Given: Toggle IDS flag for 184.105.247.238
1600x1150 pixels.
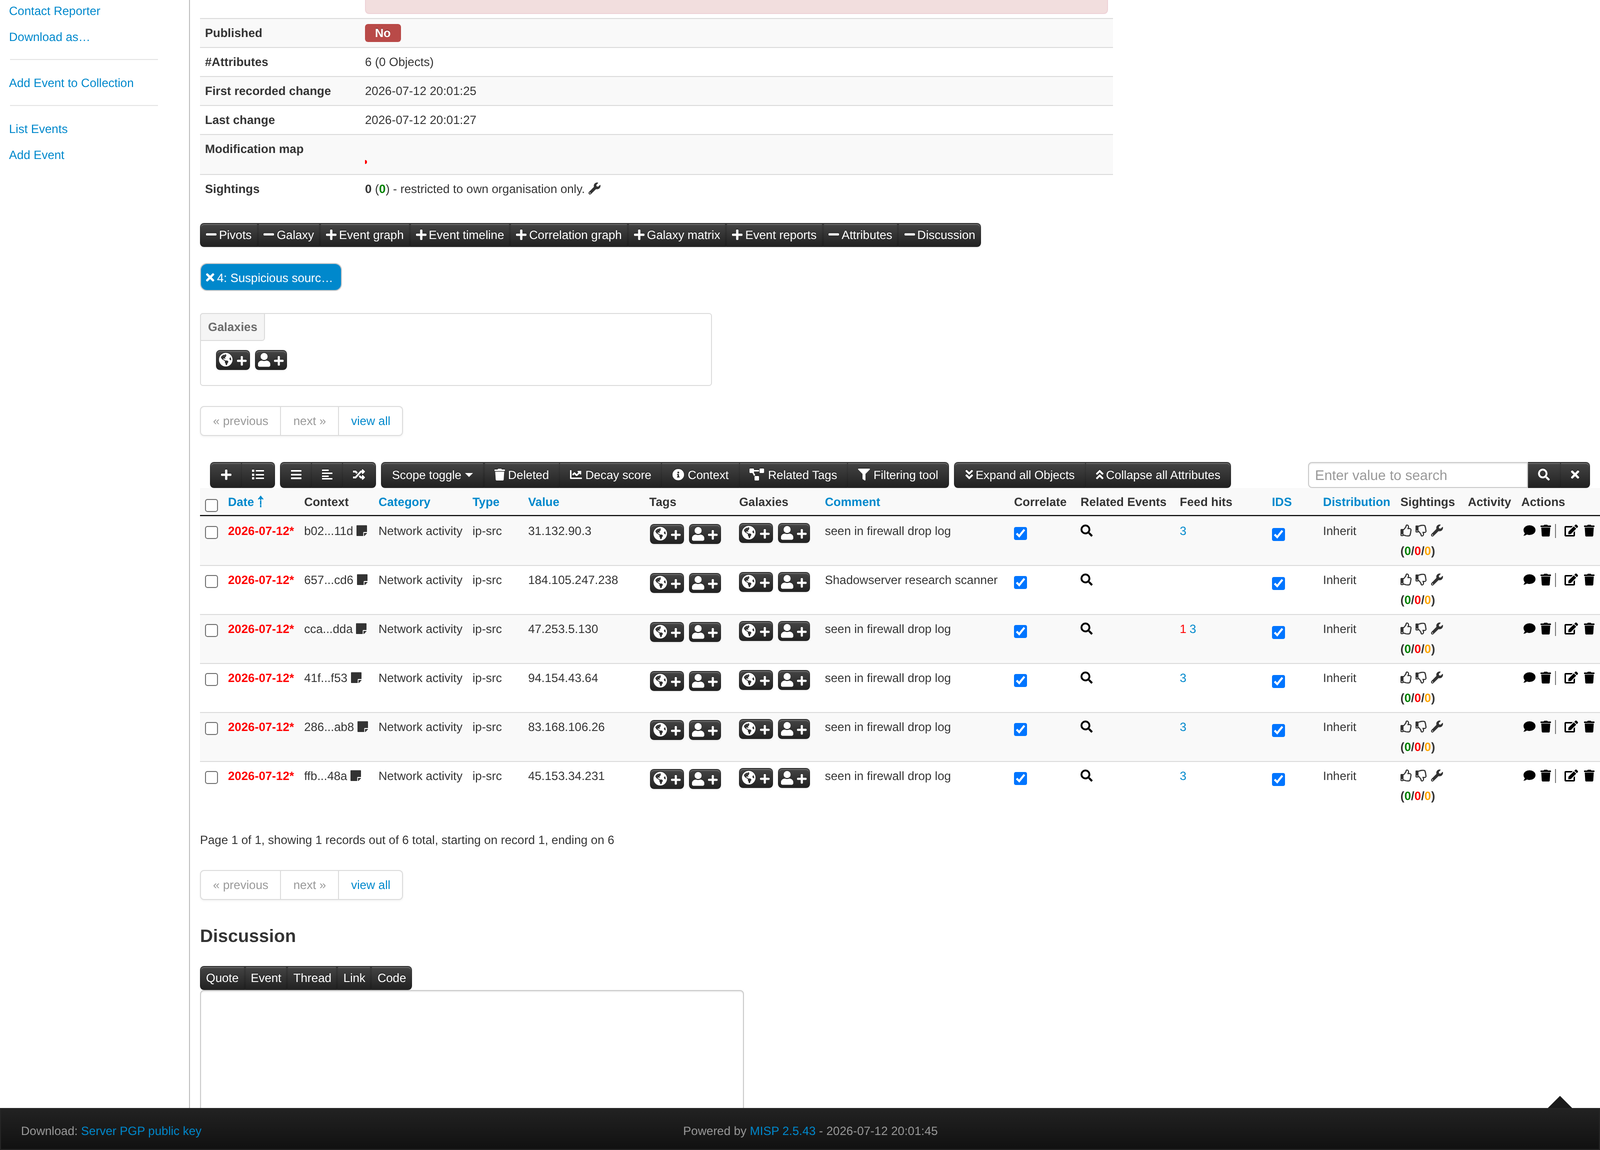Looking at the screenshot, I should click(x=1278, y=583).
